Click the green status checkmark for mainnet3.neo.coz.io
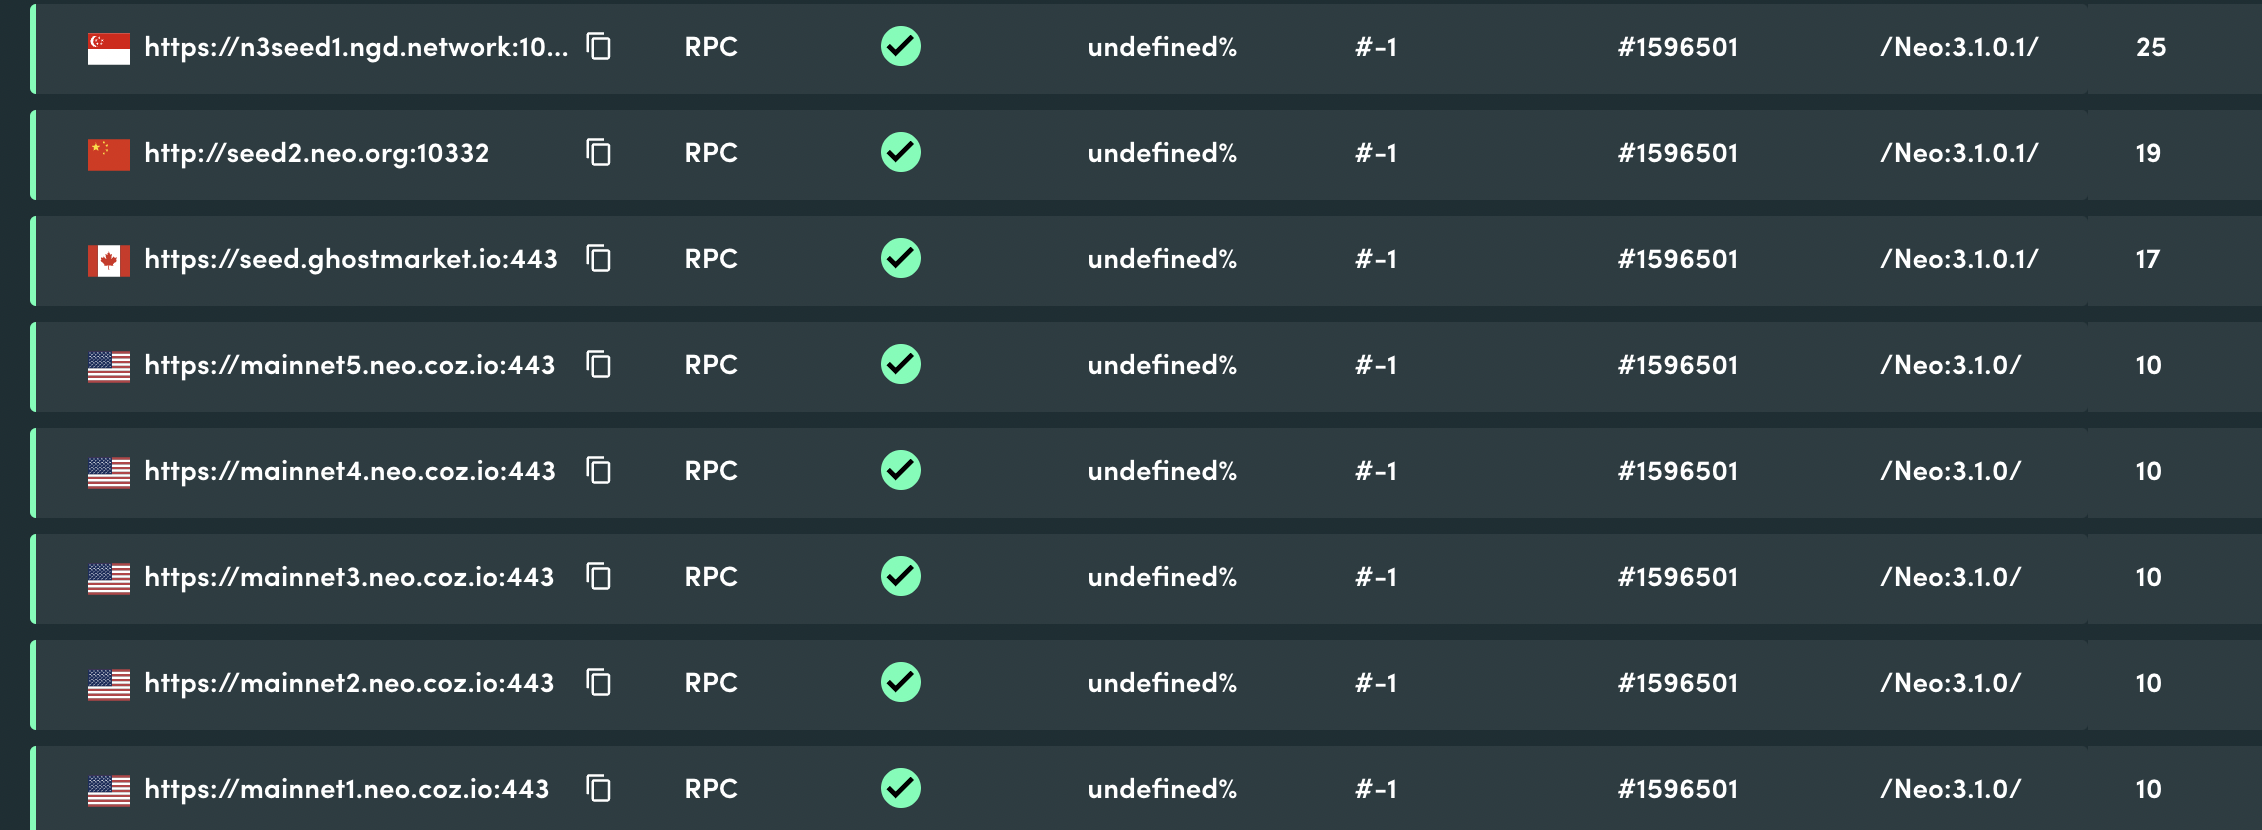 point(899,577)
